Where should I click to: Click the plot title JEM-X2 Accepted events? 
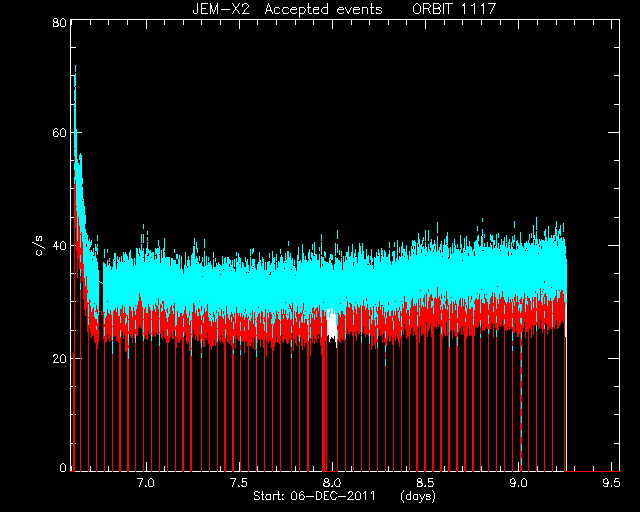click(287, 9)
